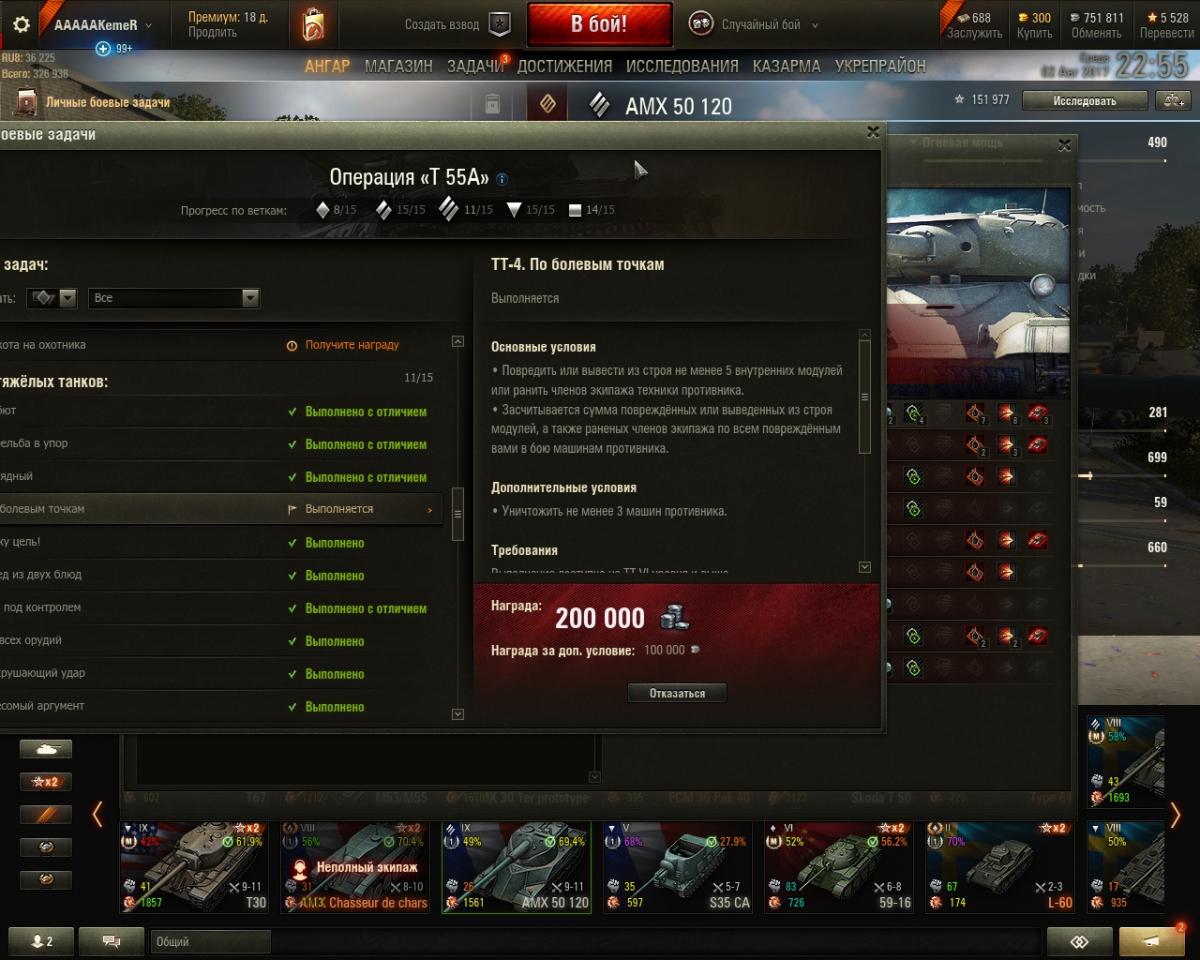Toggle the elite vehicle stripe filter
1200x960 pixels.
[46, 814]
